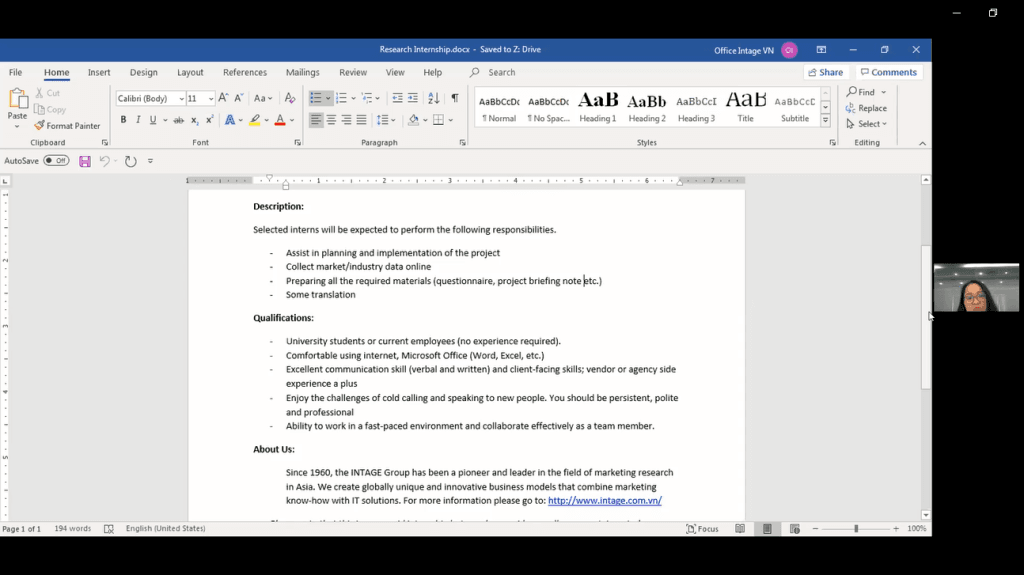This screenshot has width=1024, height=575.
Task: Click the Share button
Action: click(x=825, y=72)
